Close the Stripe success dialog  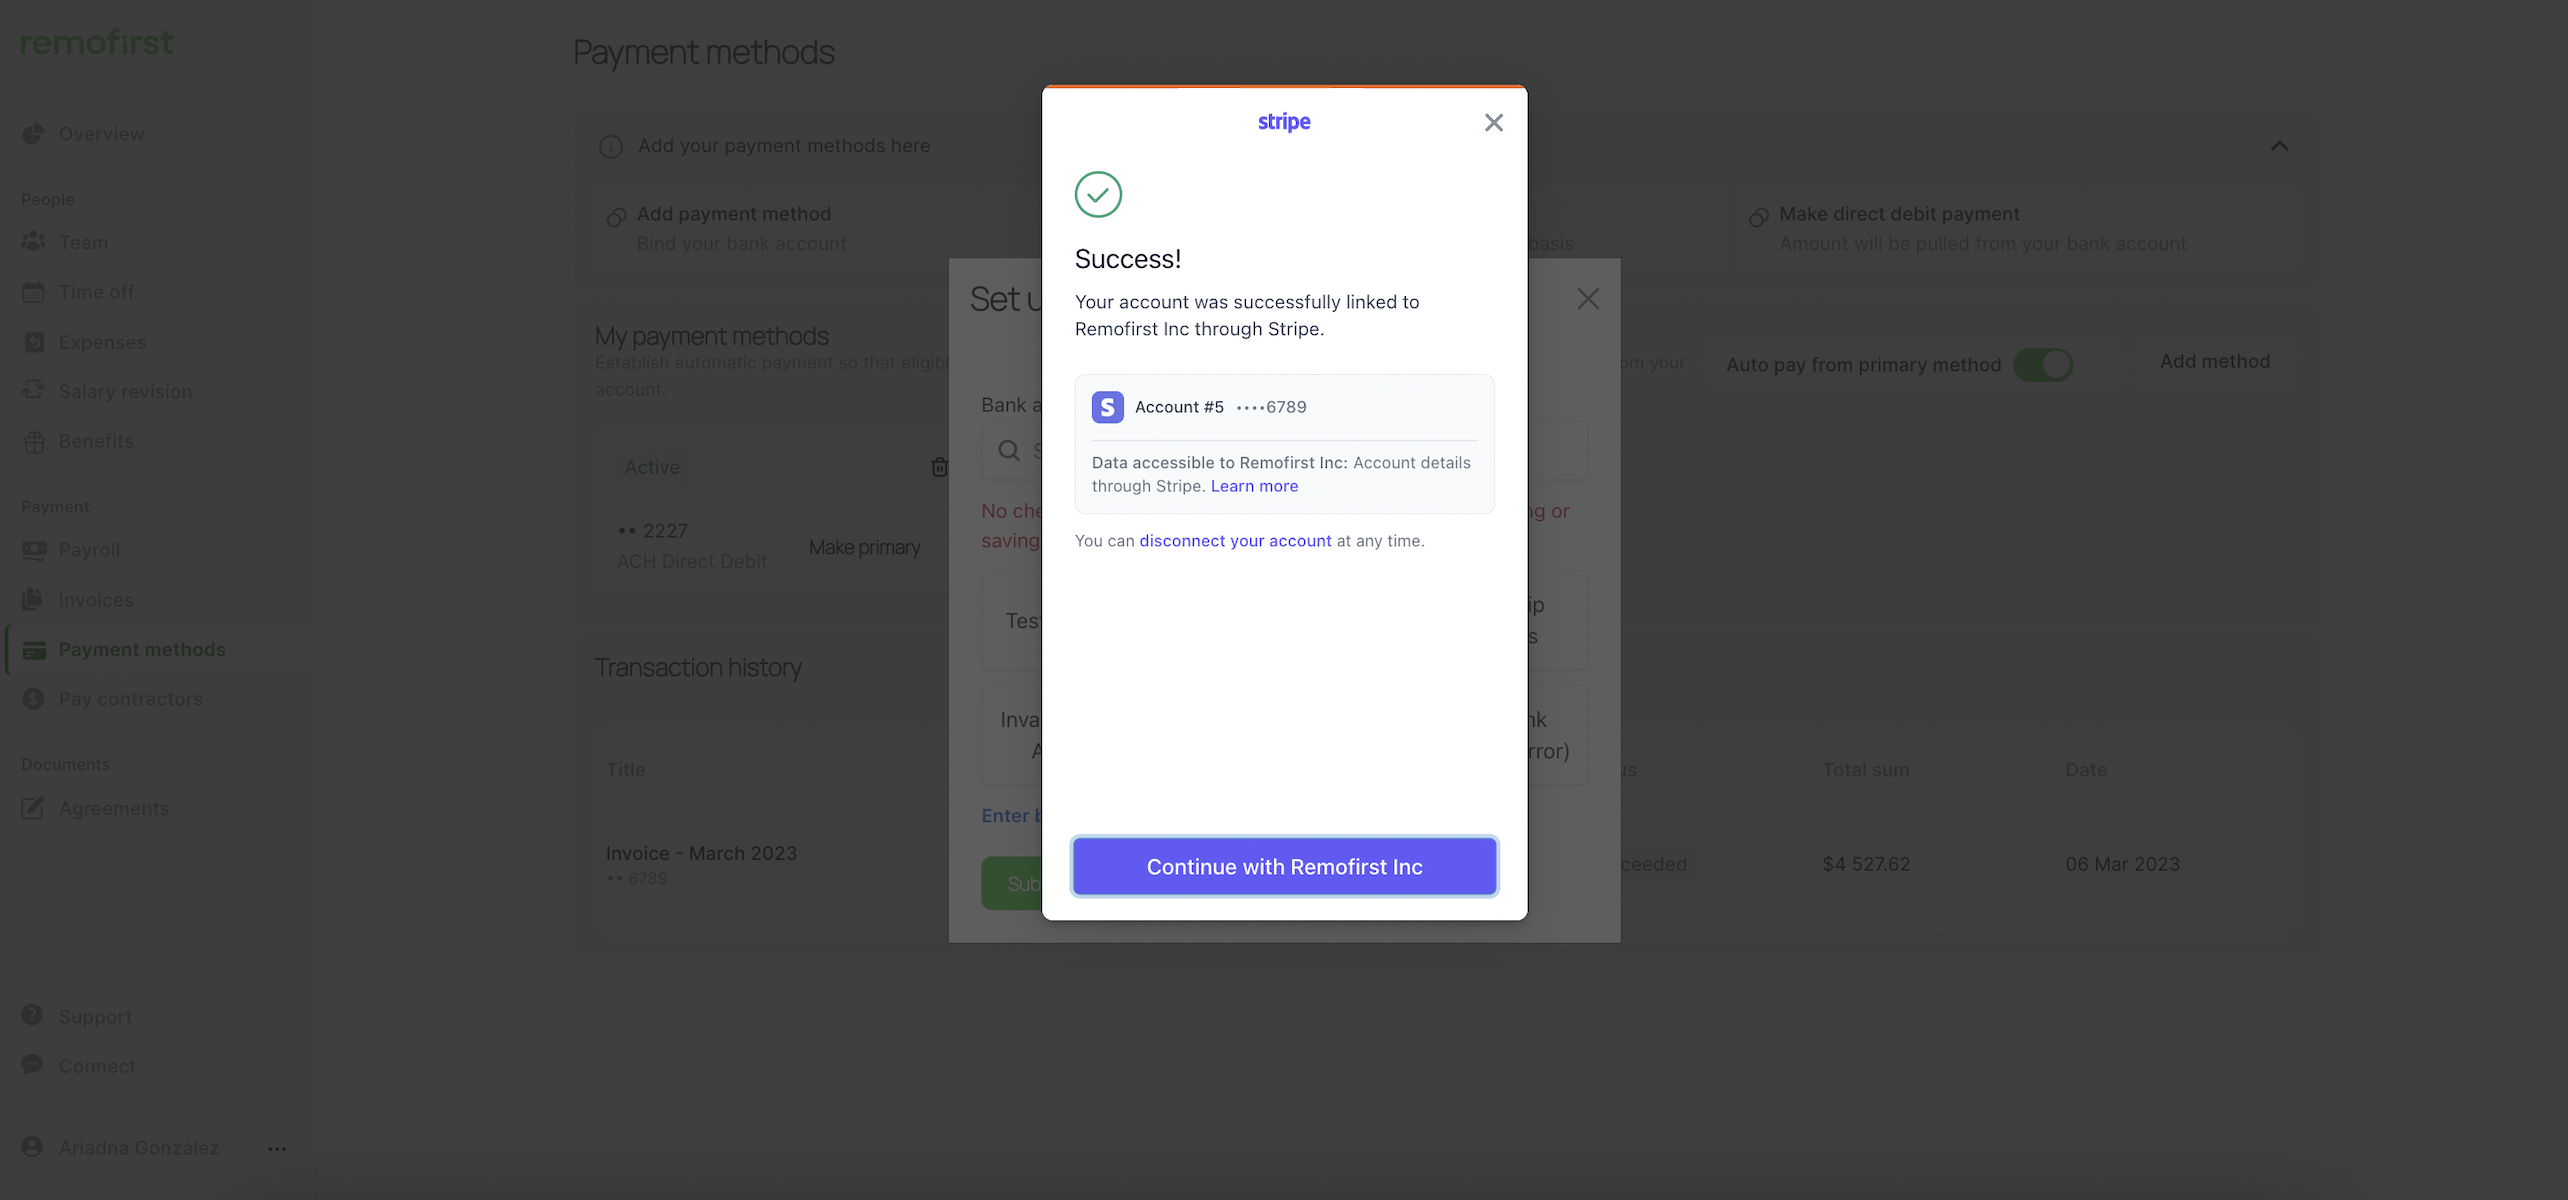1493,122
